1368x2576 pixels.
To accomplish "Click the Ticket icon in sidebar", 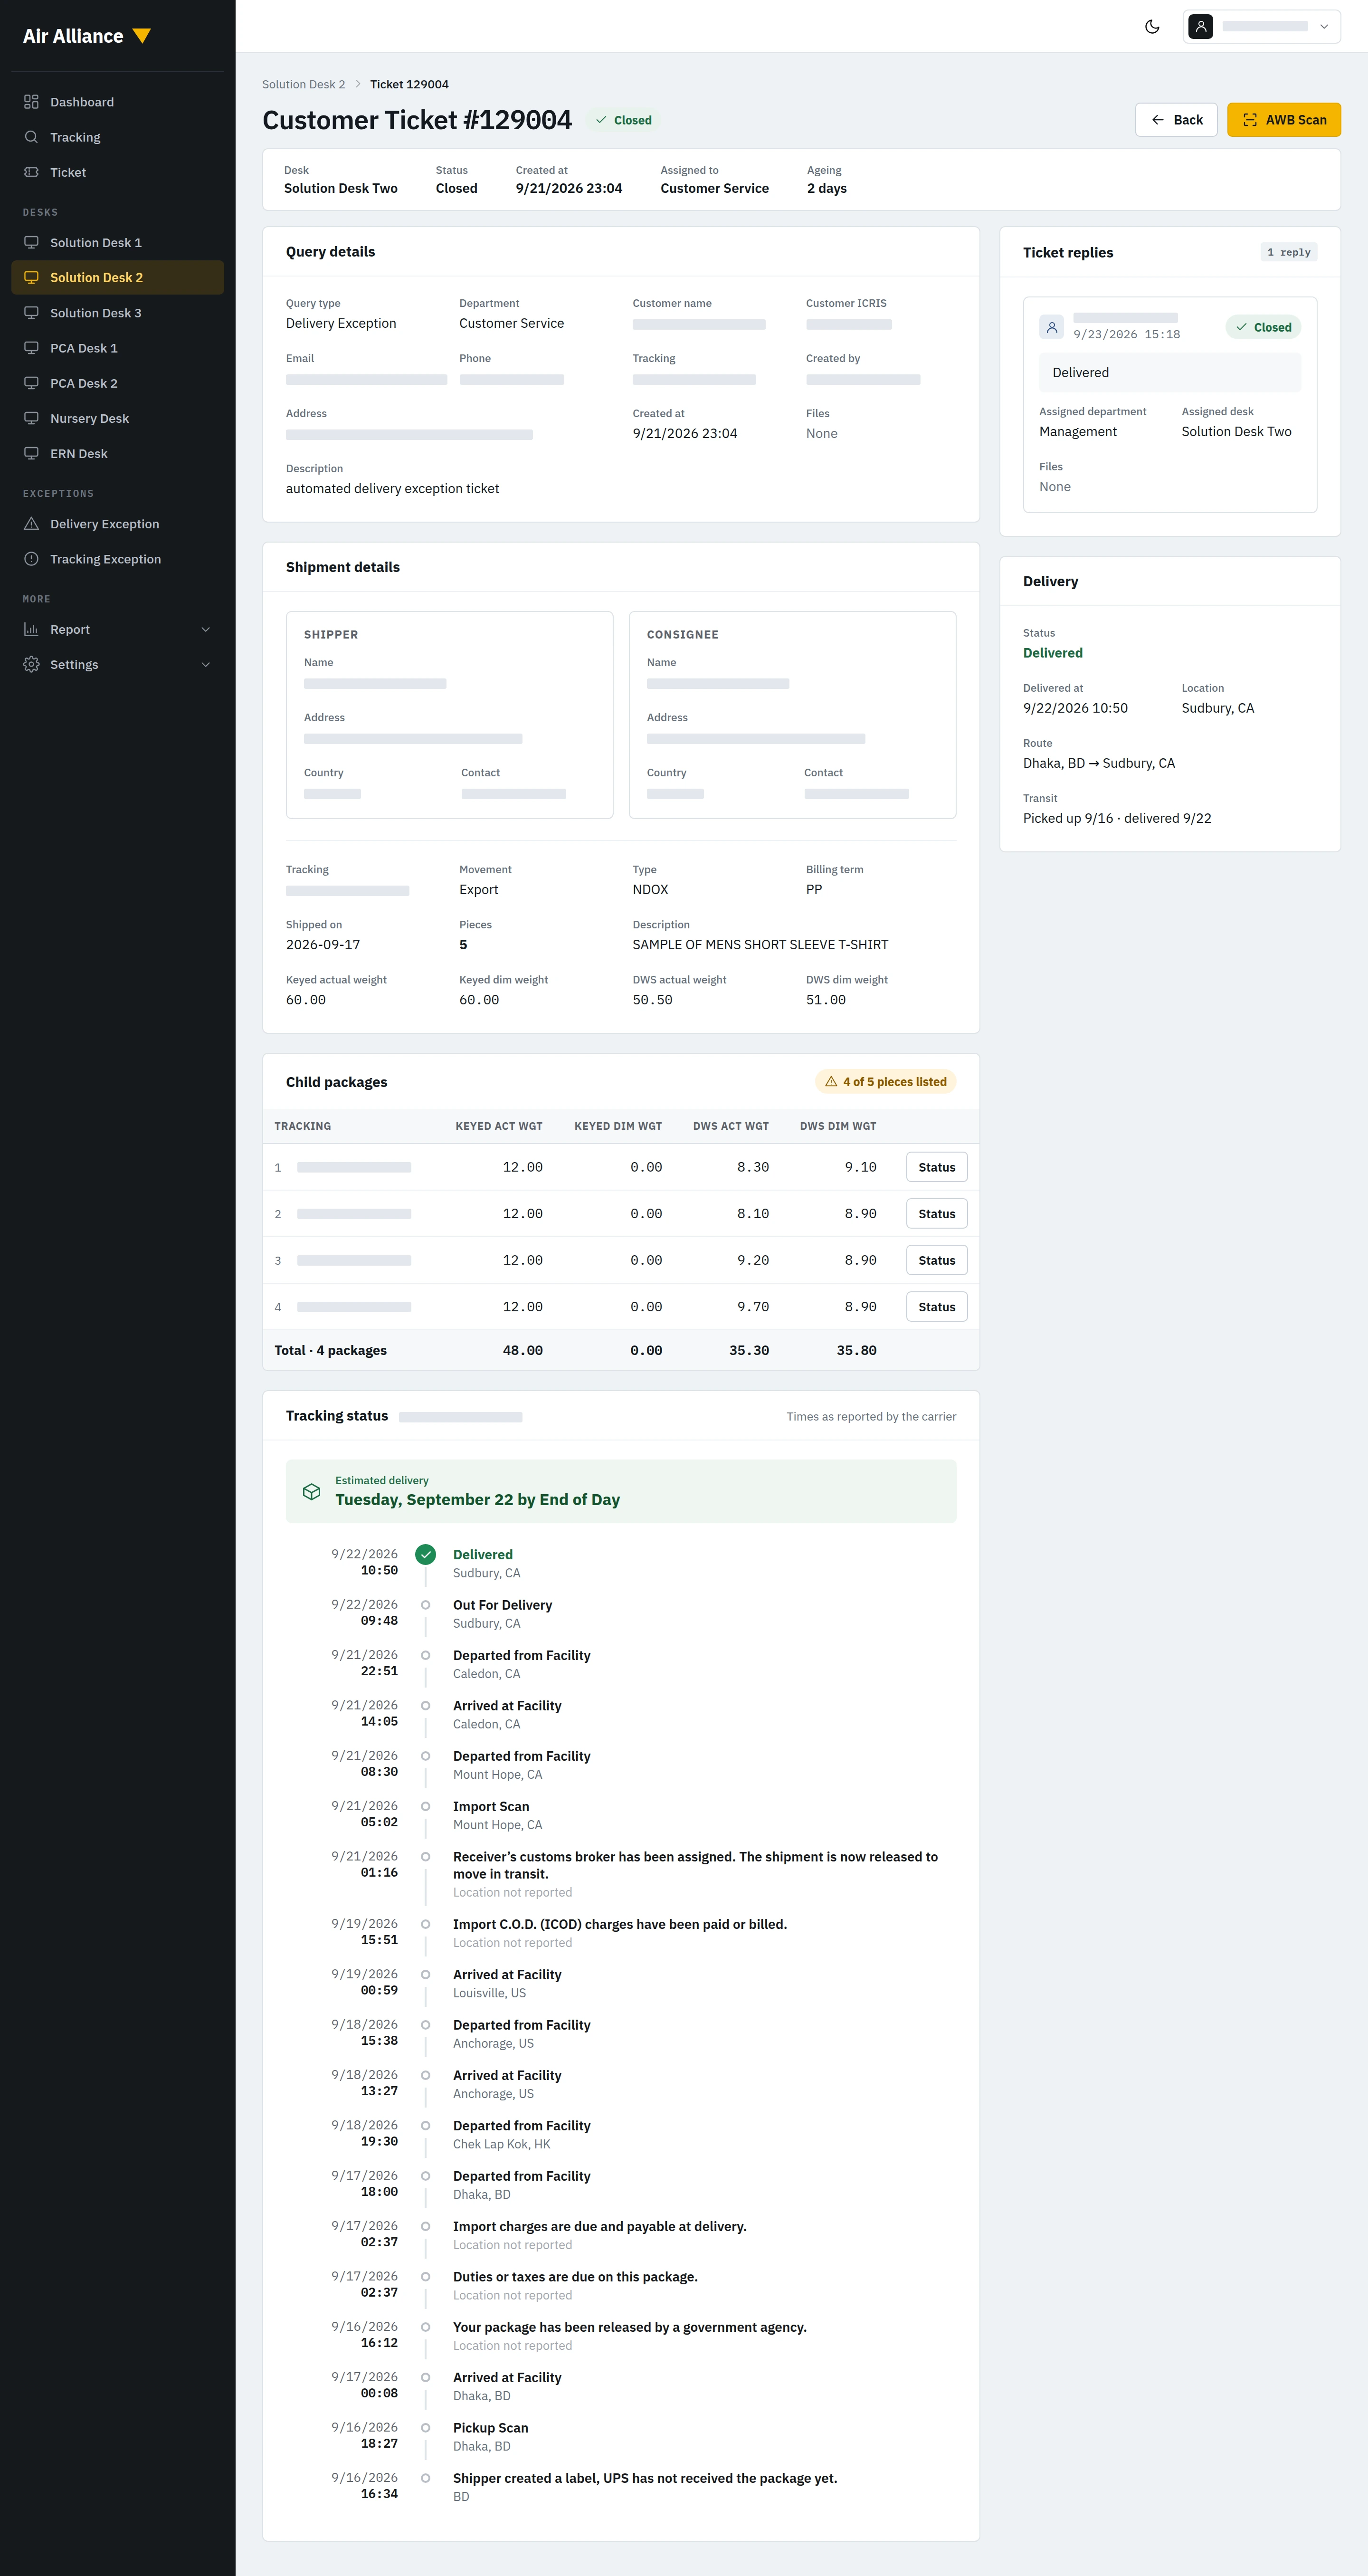I will coord(31,172).
